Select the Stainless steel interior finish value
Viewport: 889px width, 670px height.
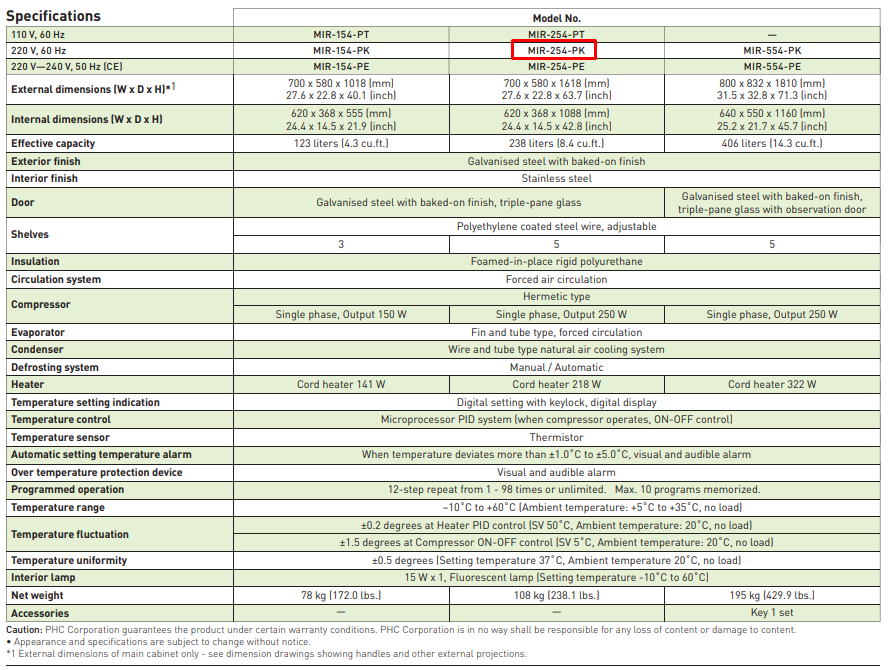(x=556, y=179)
